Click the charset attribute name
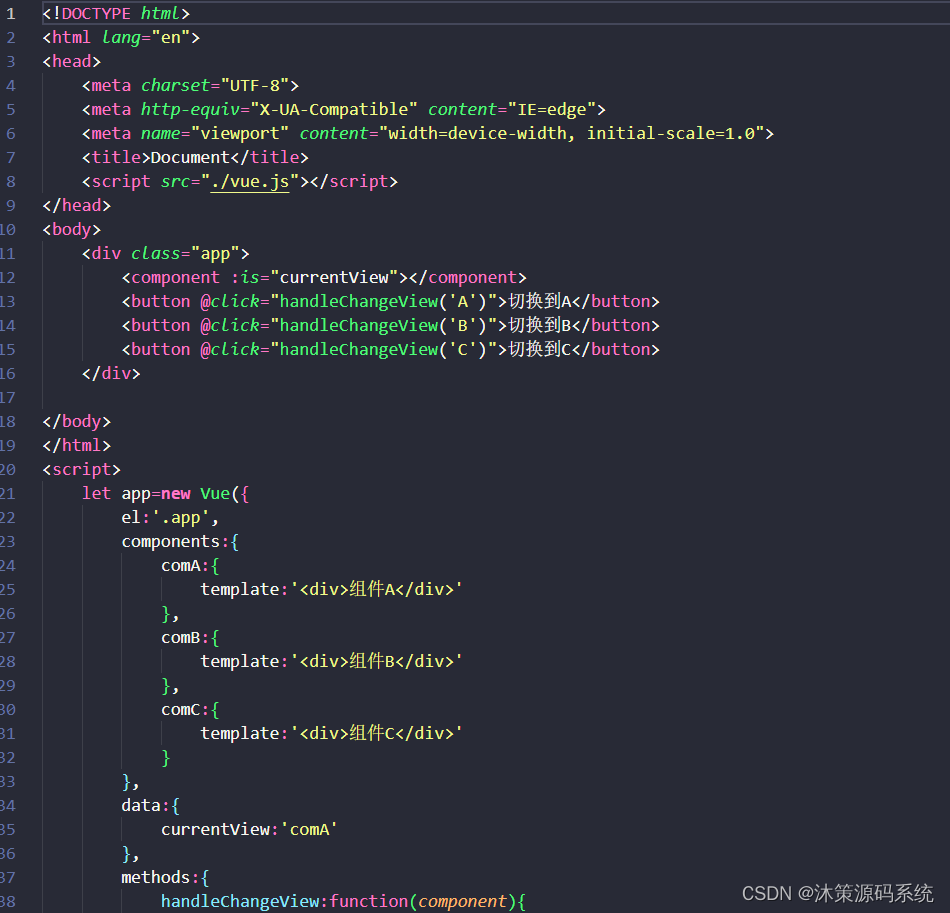950x913 pixels. 175,85
